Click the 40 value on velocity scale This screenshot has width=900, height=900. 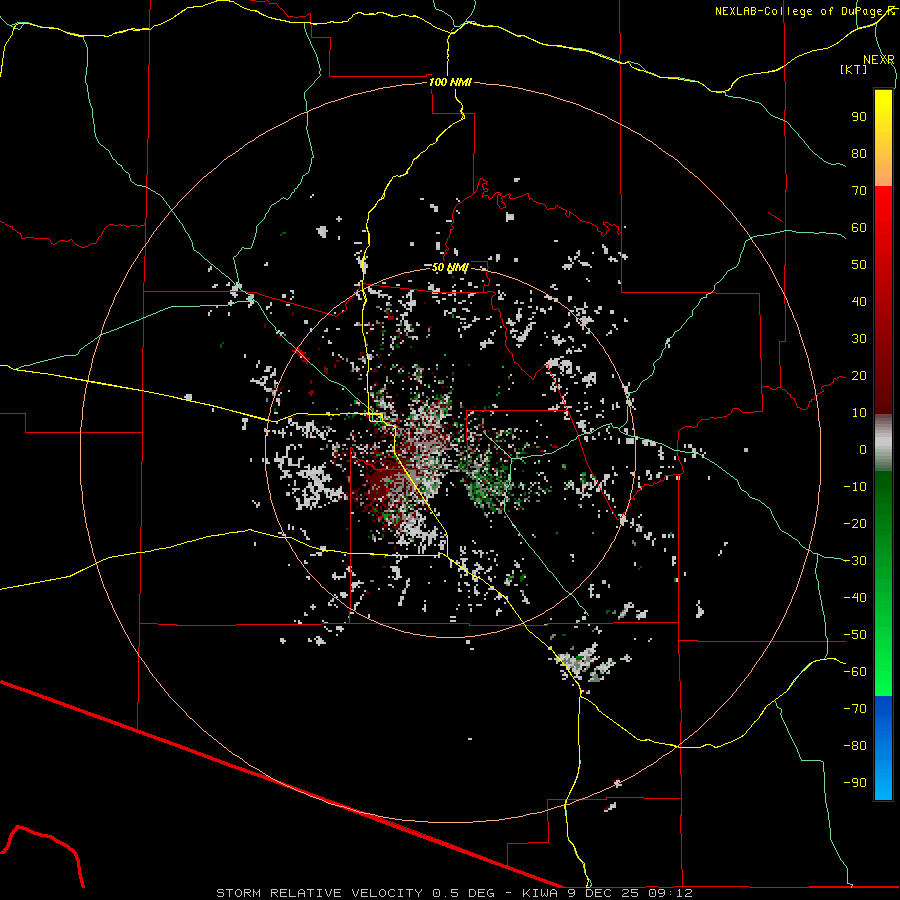859,302
